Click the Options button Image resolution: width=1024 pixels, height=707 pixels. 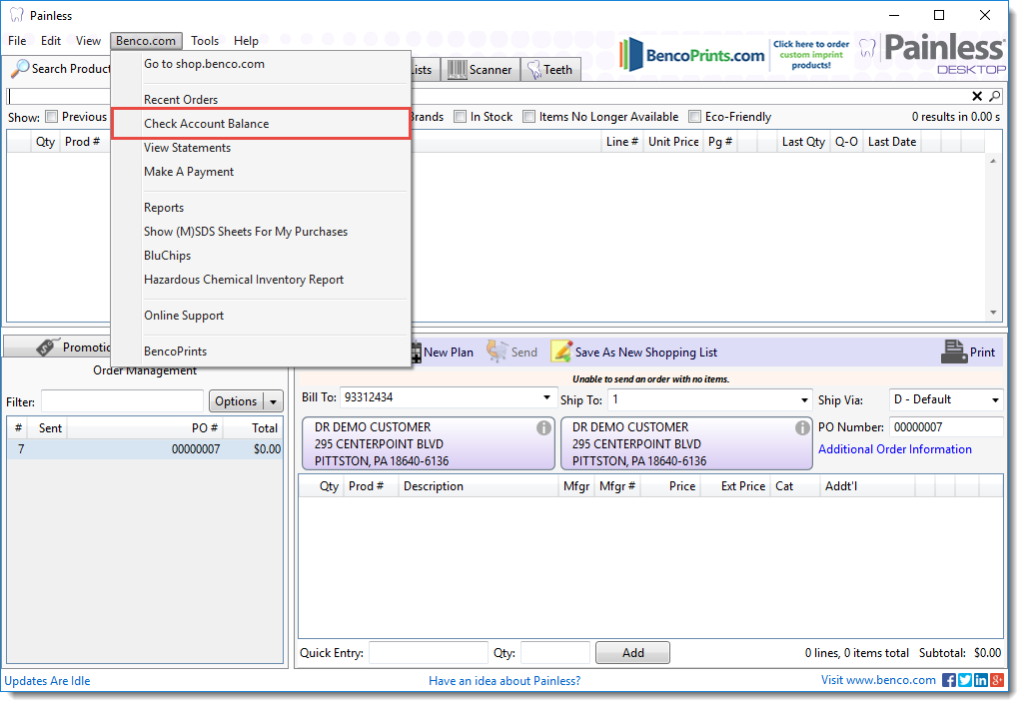pyautogui.click(x=236, y=401)
